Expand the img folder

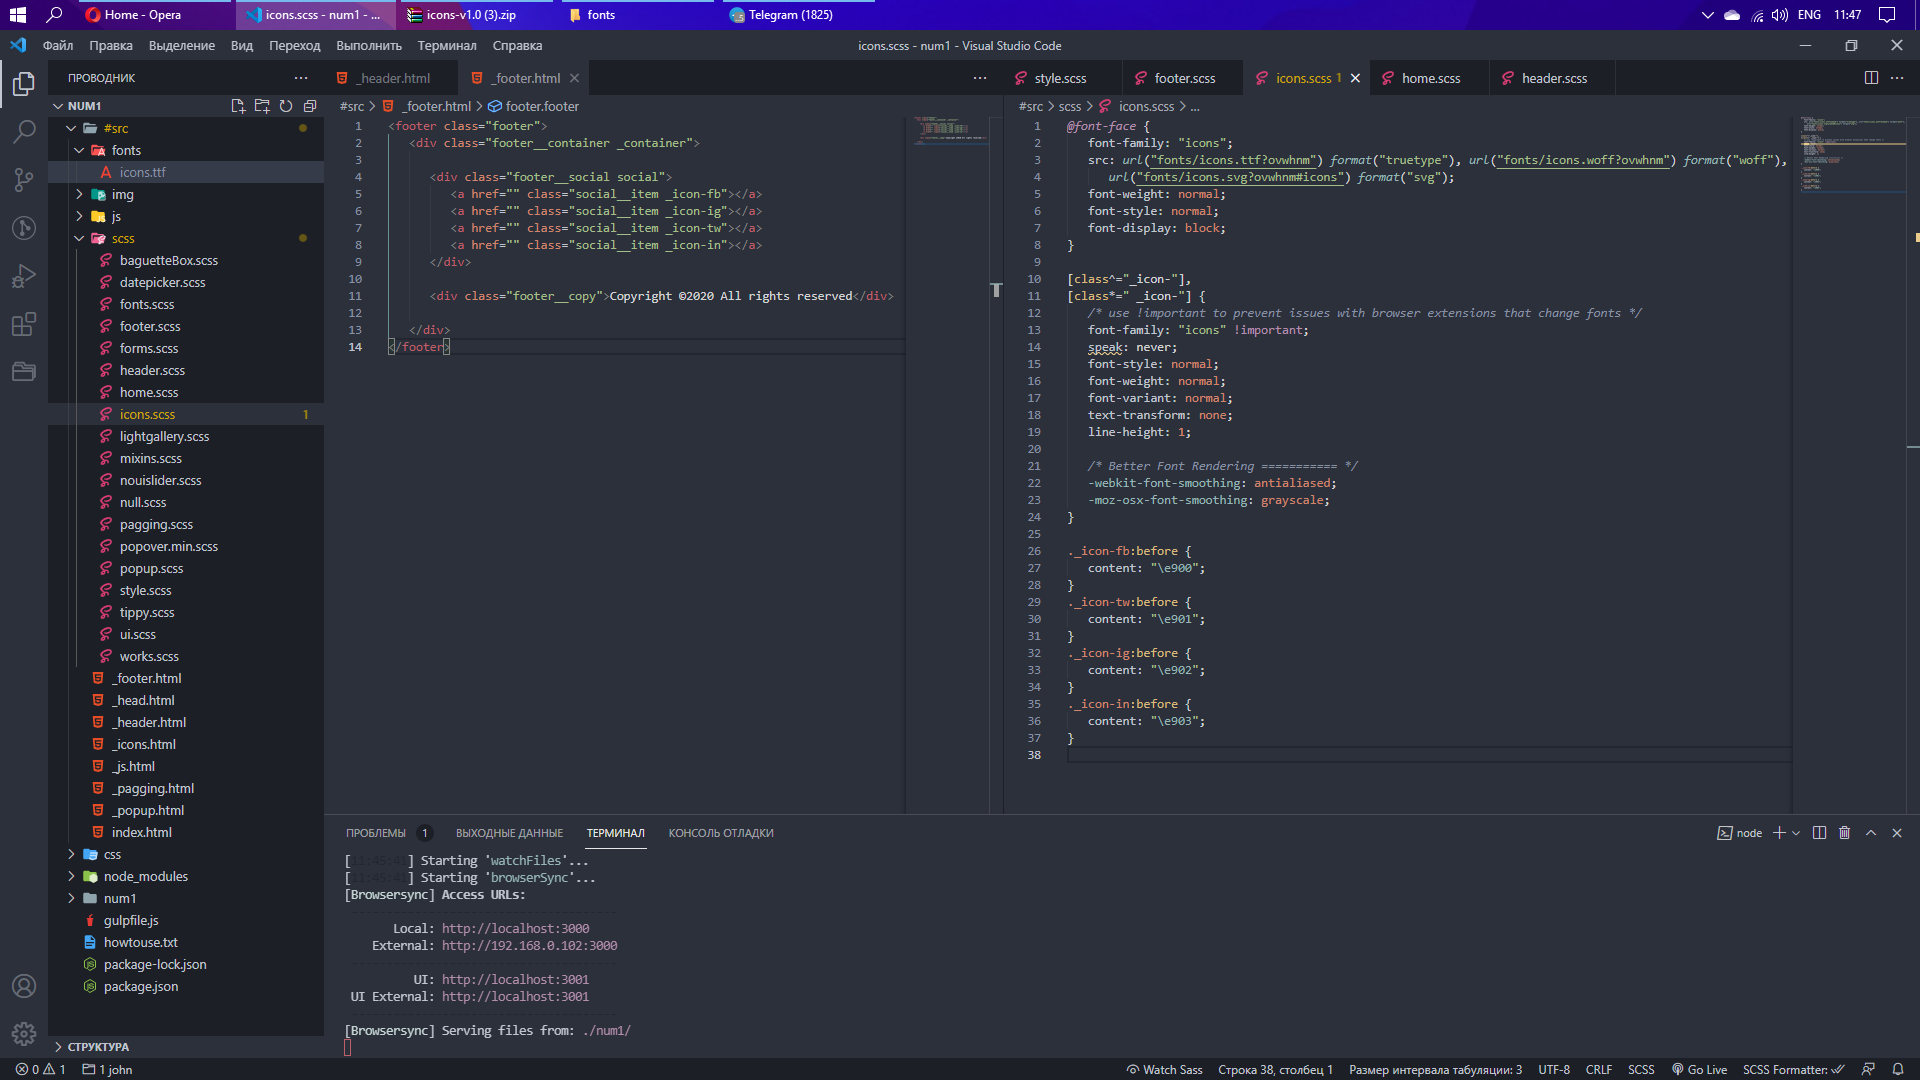click(x=79, y=194)
